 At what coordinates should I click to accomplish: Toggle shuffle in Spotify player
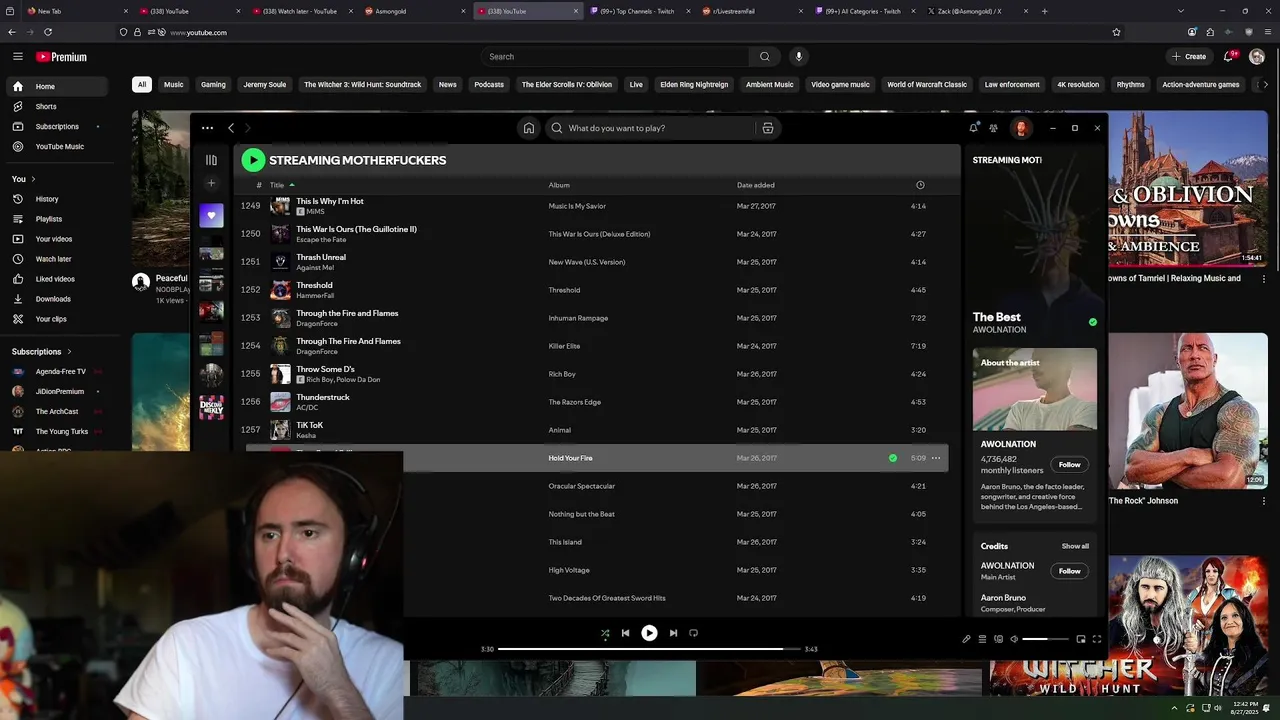tap(605, 633)
